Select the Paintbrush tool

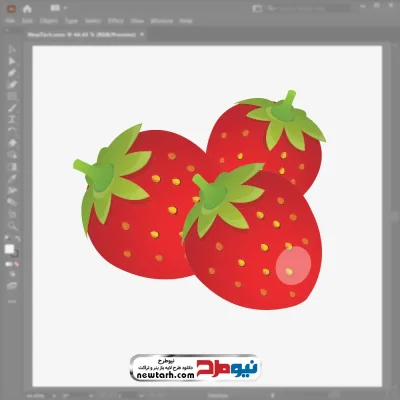[12, 108]
